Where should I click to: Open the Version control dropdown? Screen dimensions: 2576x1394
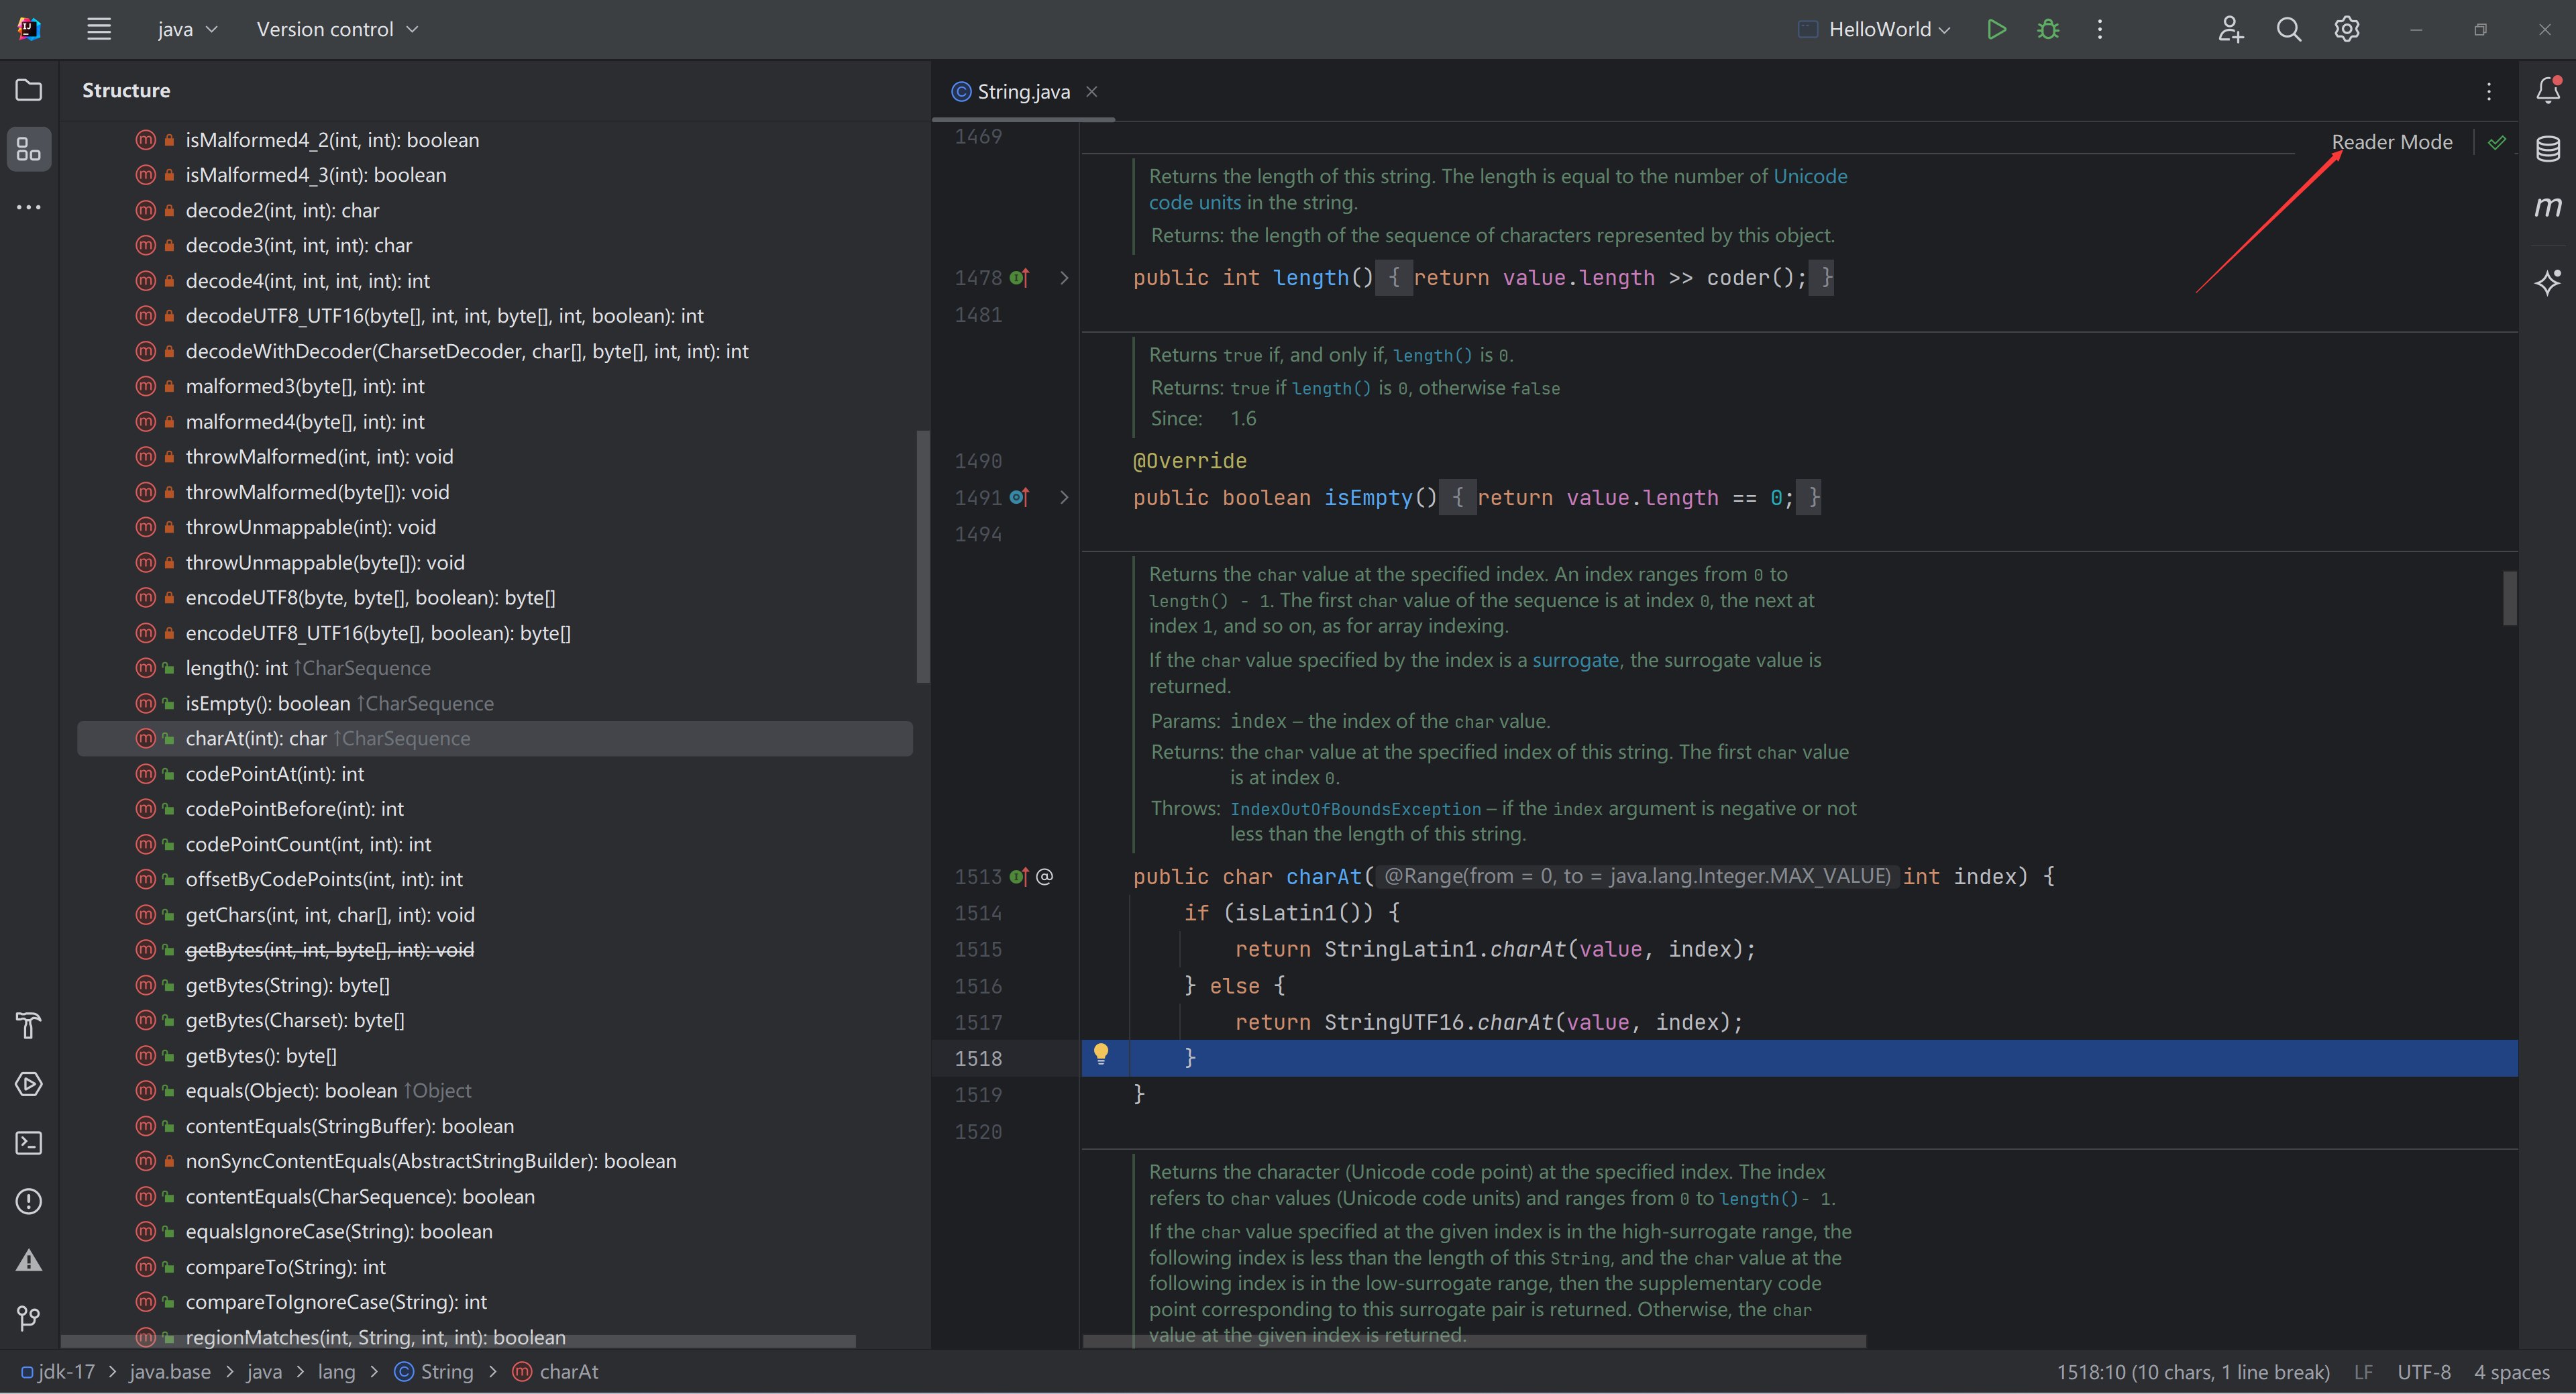point(337,29)
